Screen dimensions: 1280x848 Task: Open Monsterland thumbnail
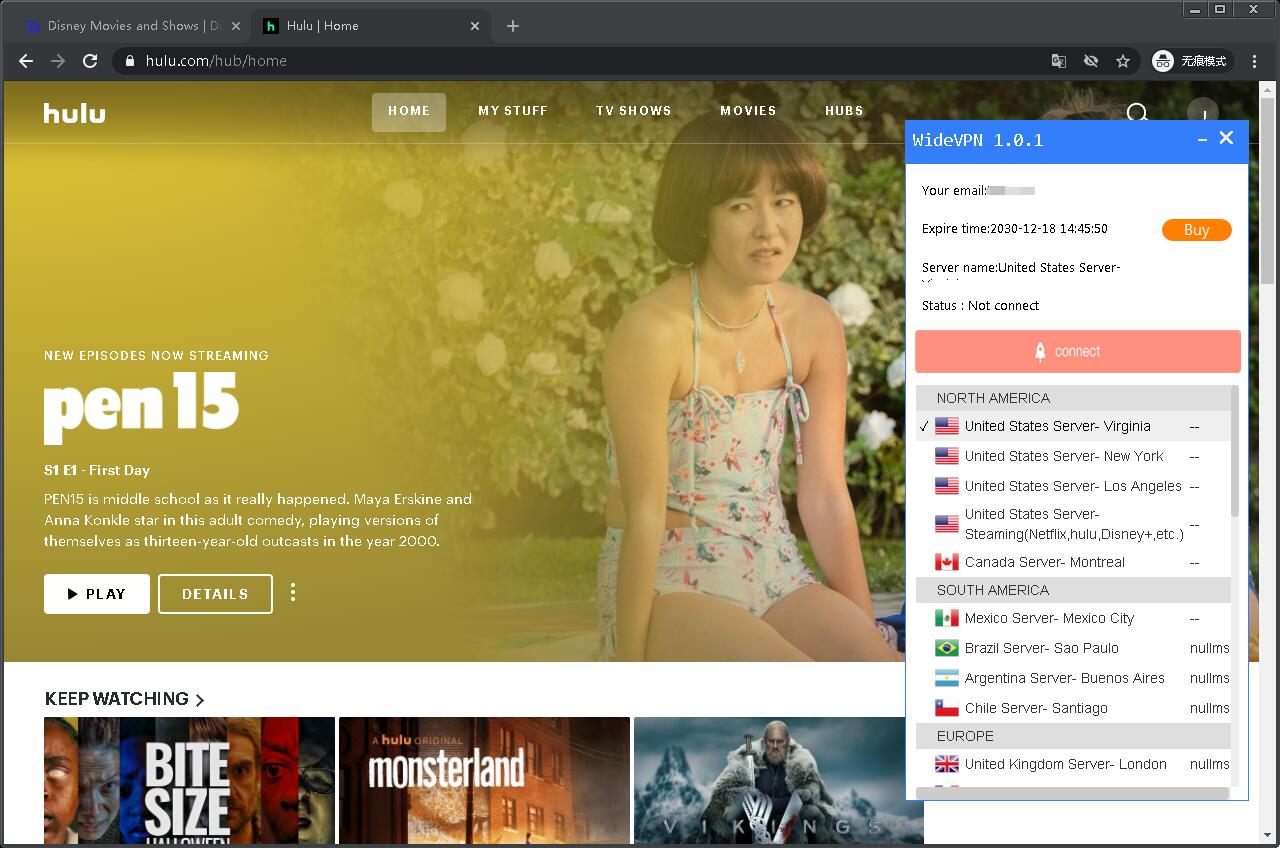click(x=484, y=780)
